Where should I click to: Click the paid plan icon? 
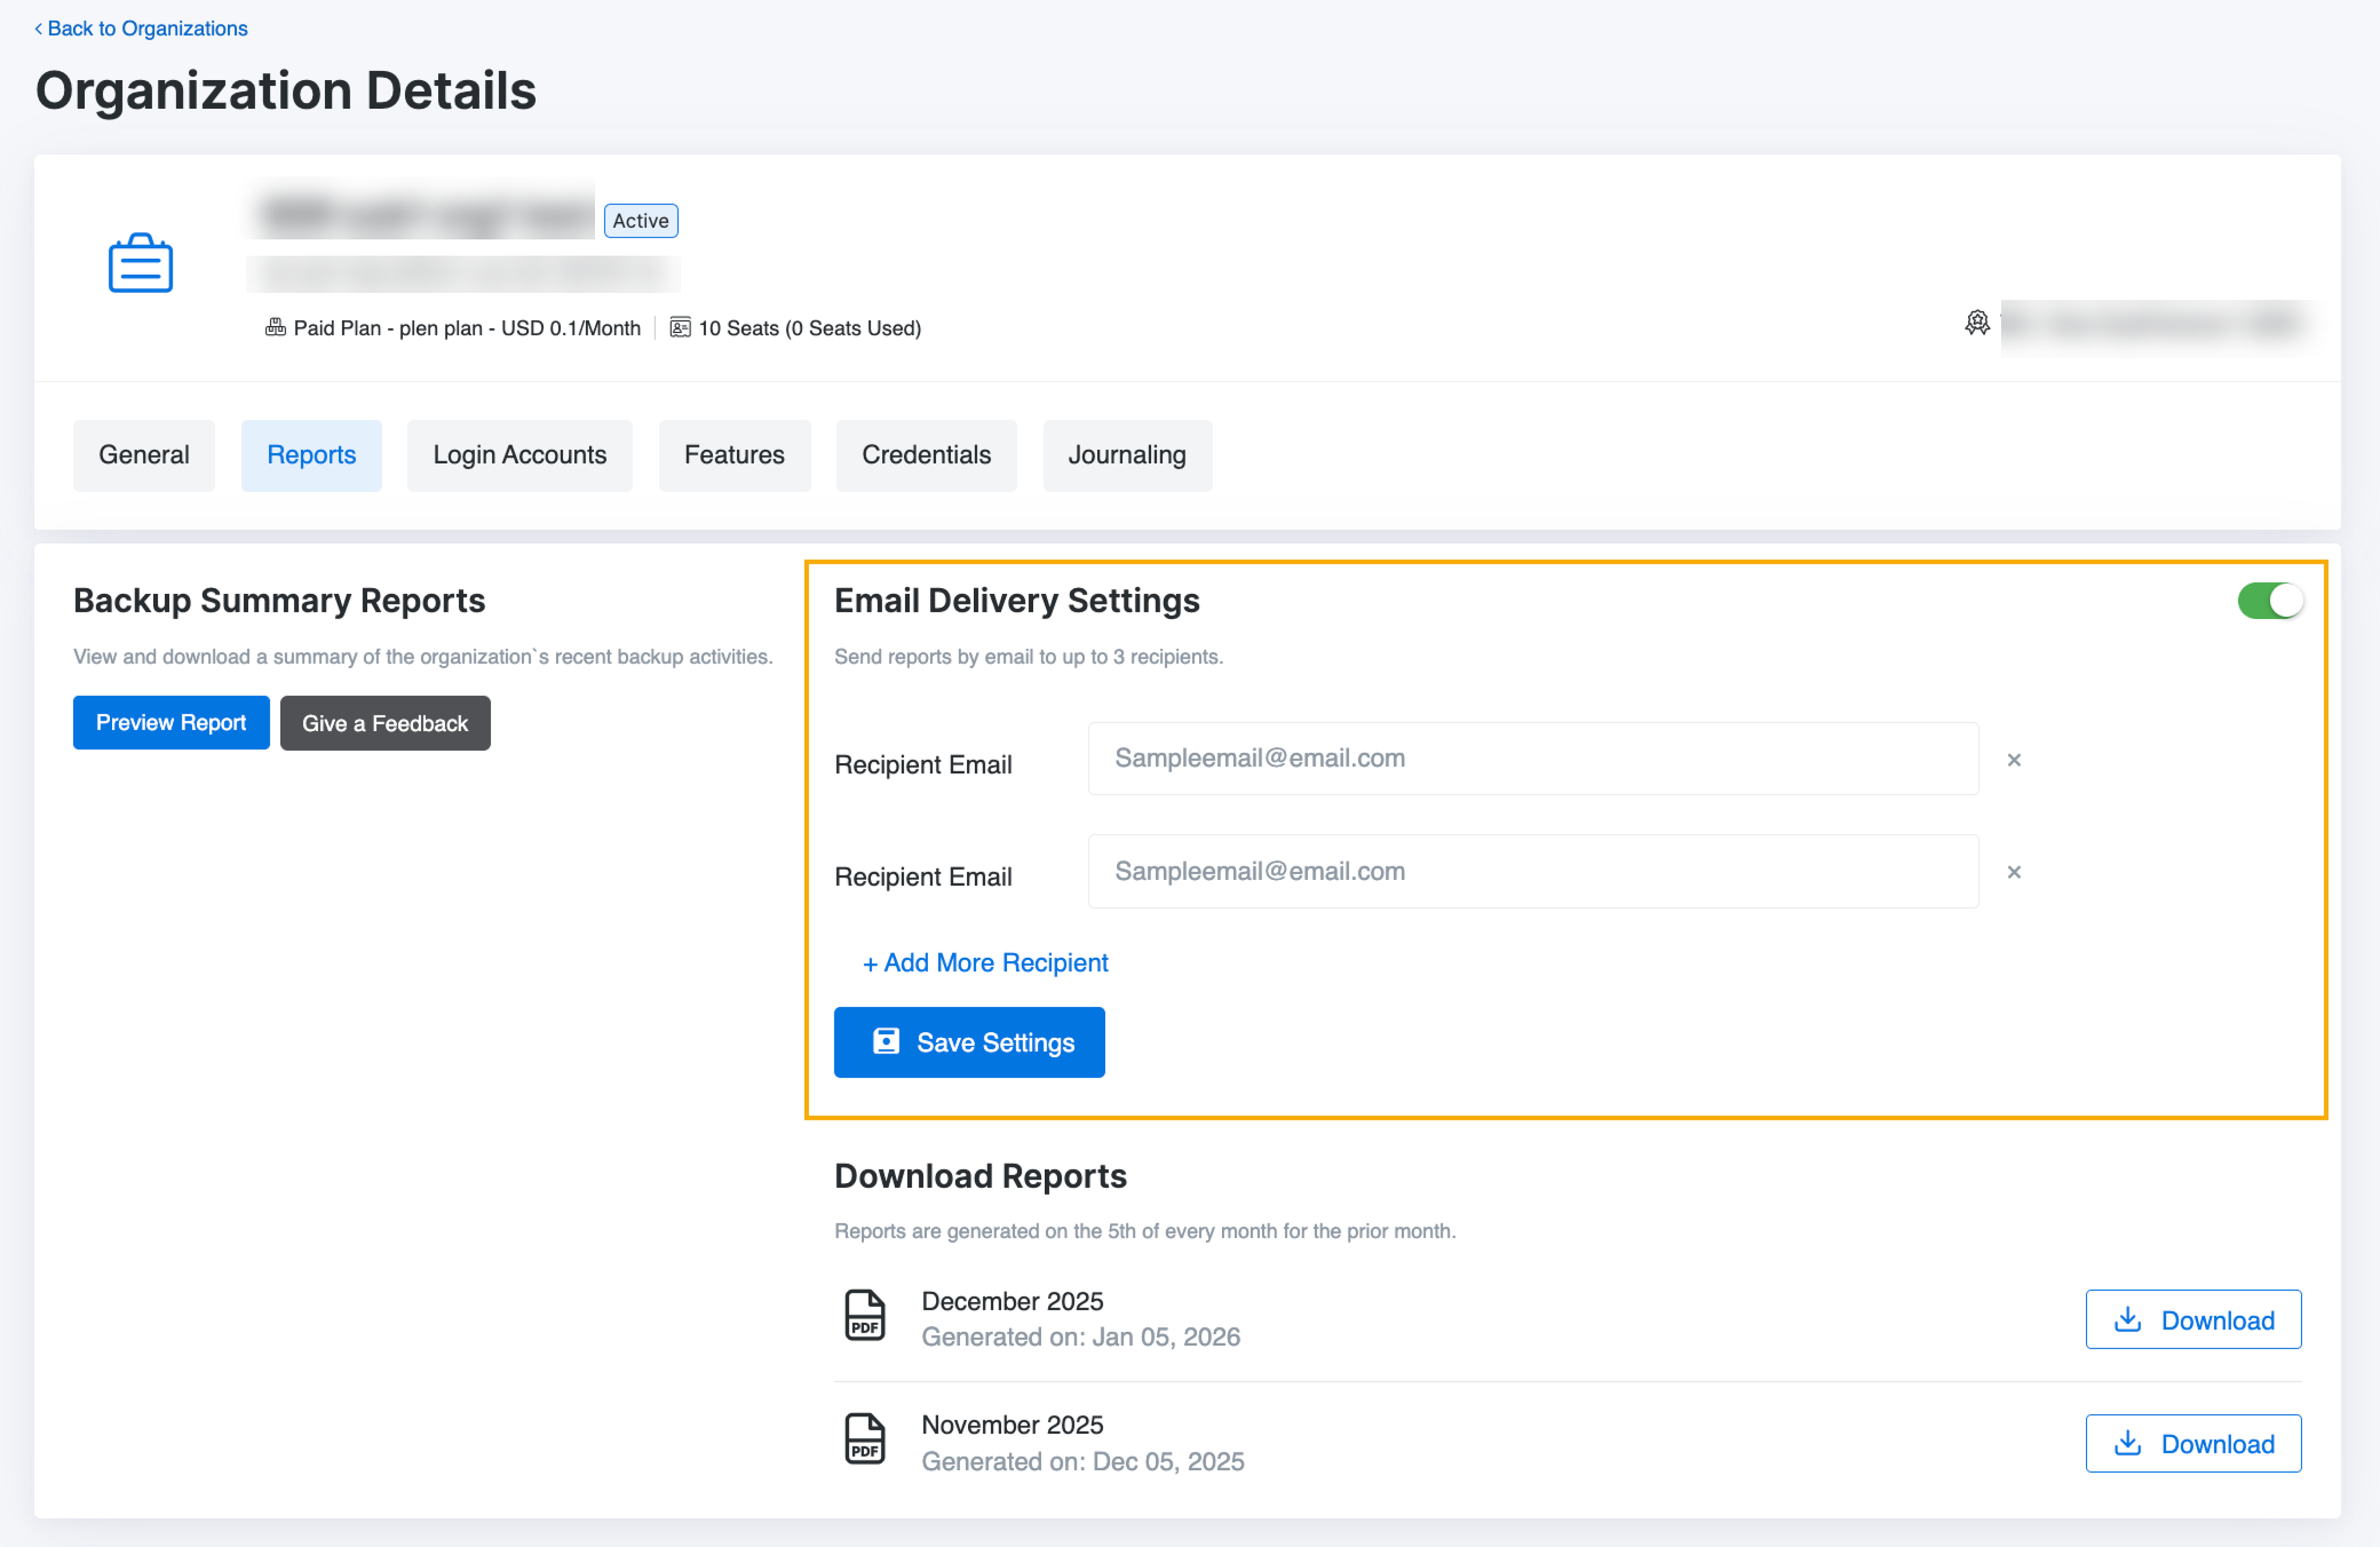tap(275, 328)
